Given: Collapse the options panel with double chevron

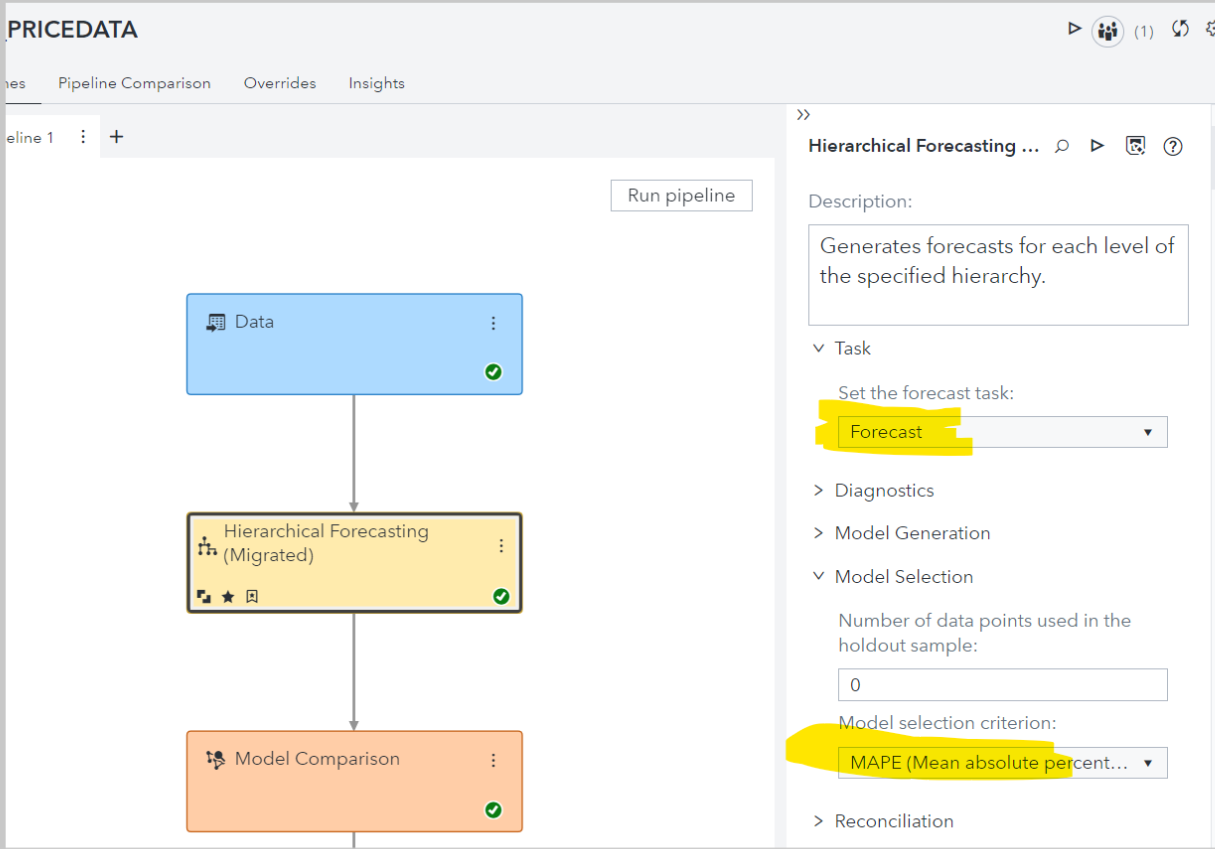Looking at the screenshot, I should tap(803, 115).
